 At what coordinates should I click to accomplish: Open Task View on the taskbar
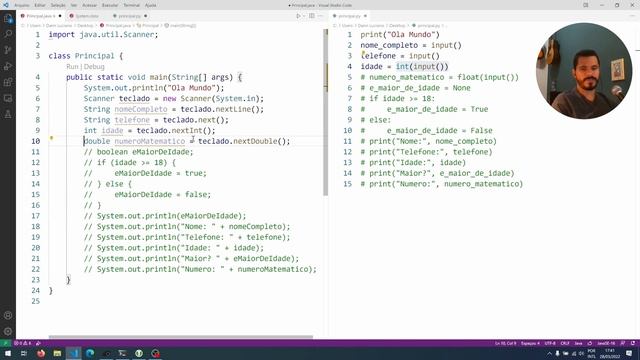[x=24, y=353]
